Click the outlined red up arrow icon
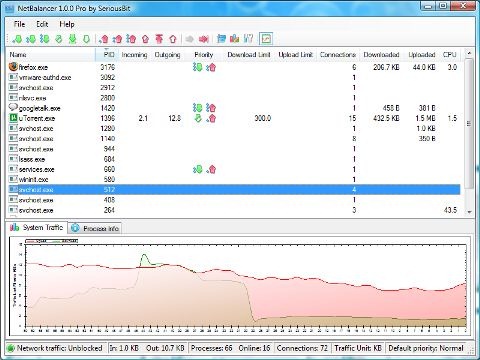Viewport: 480px width, 360px height. [x=173, y=39]
